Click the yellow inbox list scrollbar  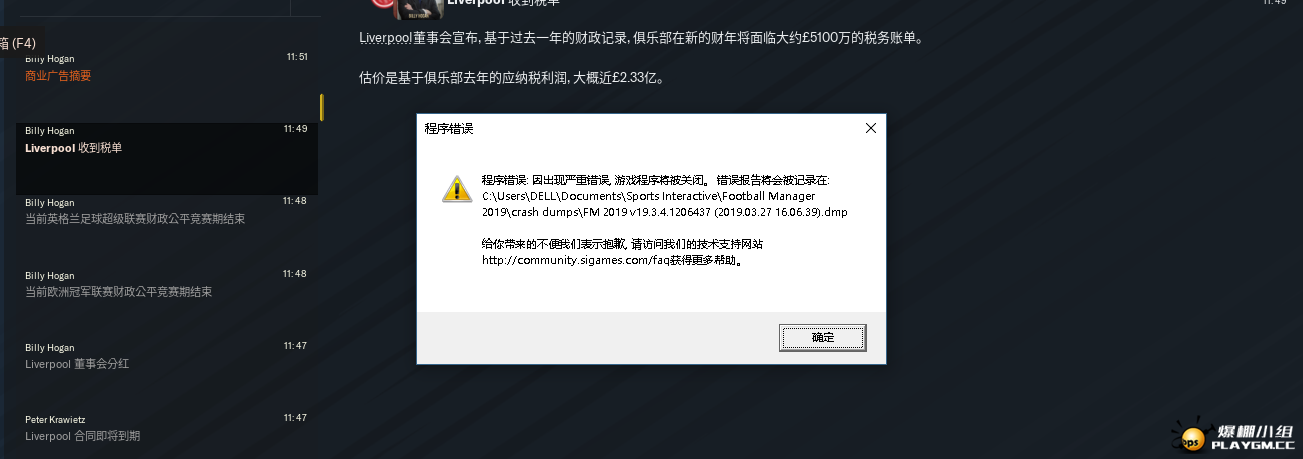click(321, 107)
